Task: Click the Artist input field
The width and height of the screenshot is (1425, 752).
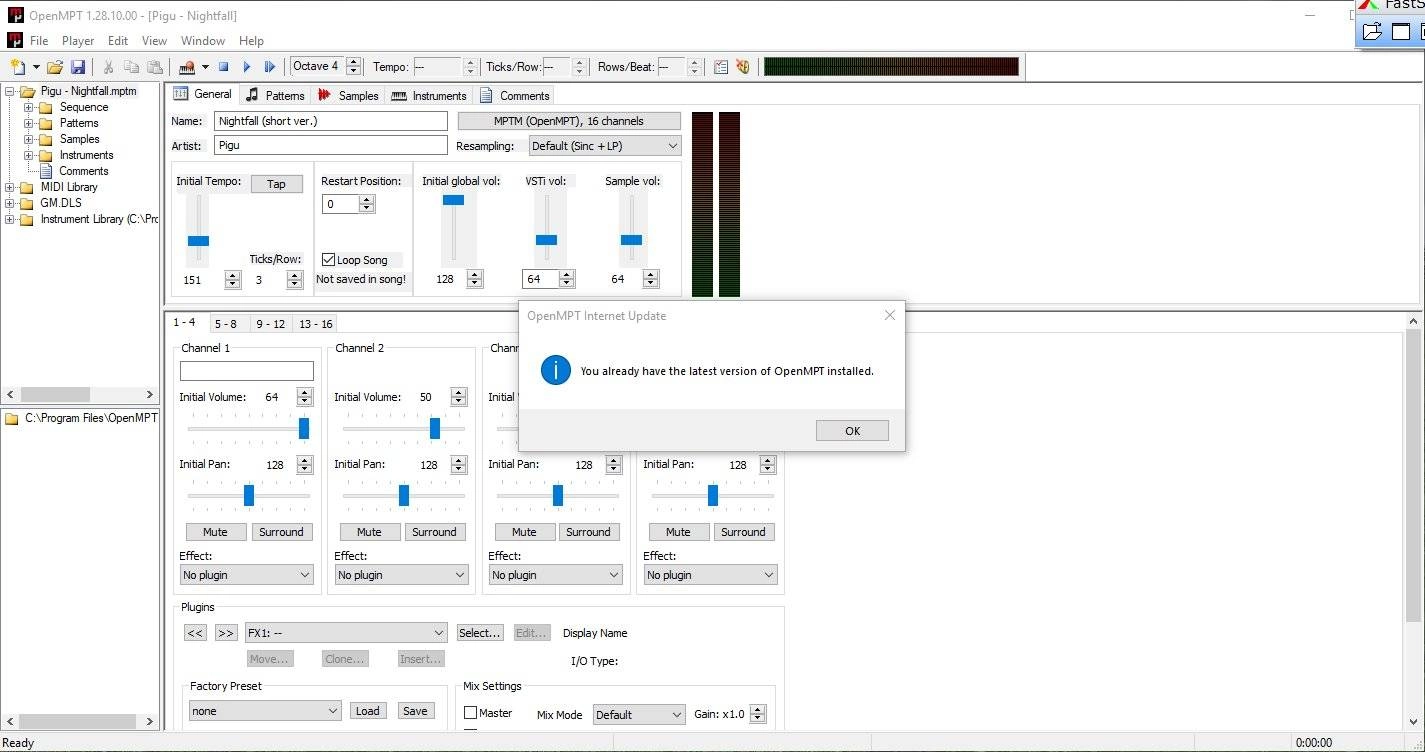Action: pos(331,146)
